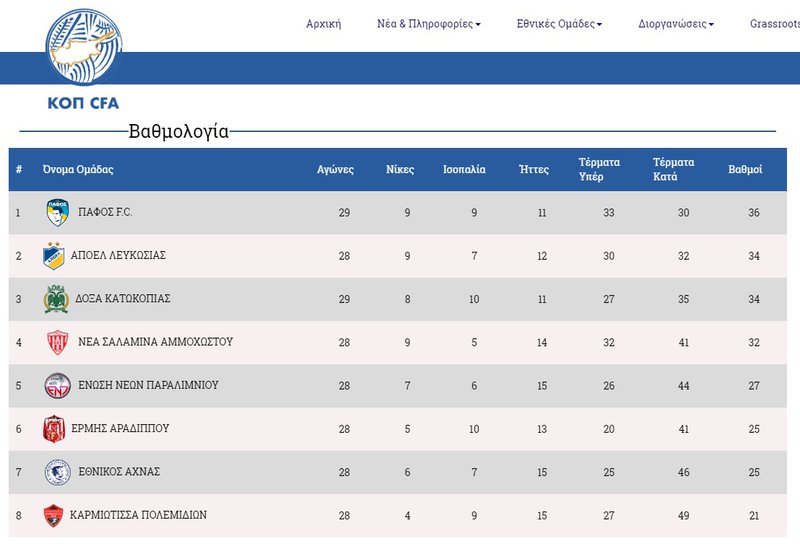Click the Όνομα Ομάδας column header

78,169
